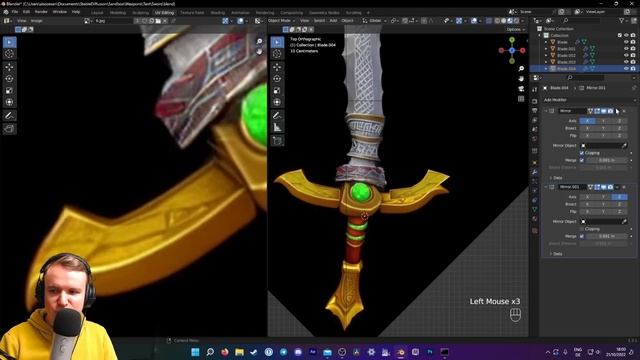
Task: Enable Clipping on the Mirror.001 modifier
Action: point(582,229)
